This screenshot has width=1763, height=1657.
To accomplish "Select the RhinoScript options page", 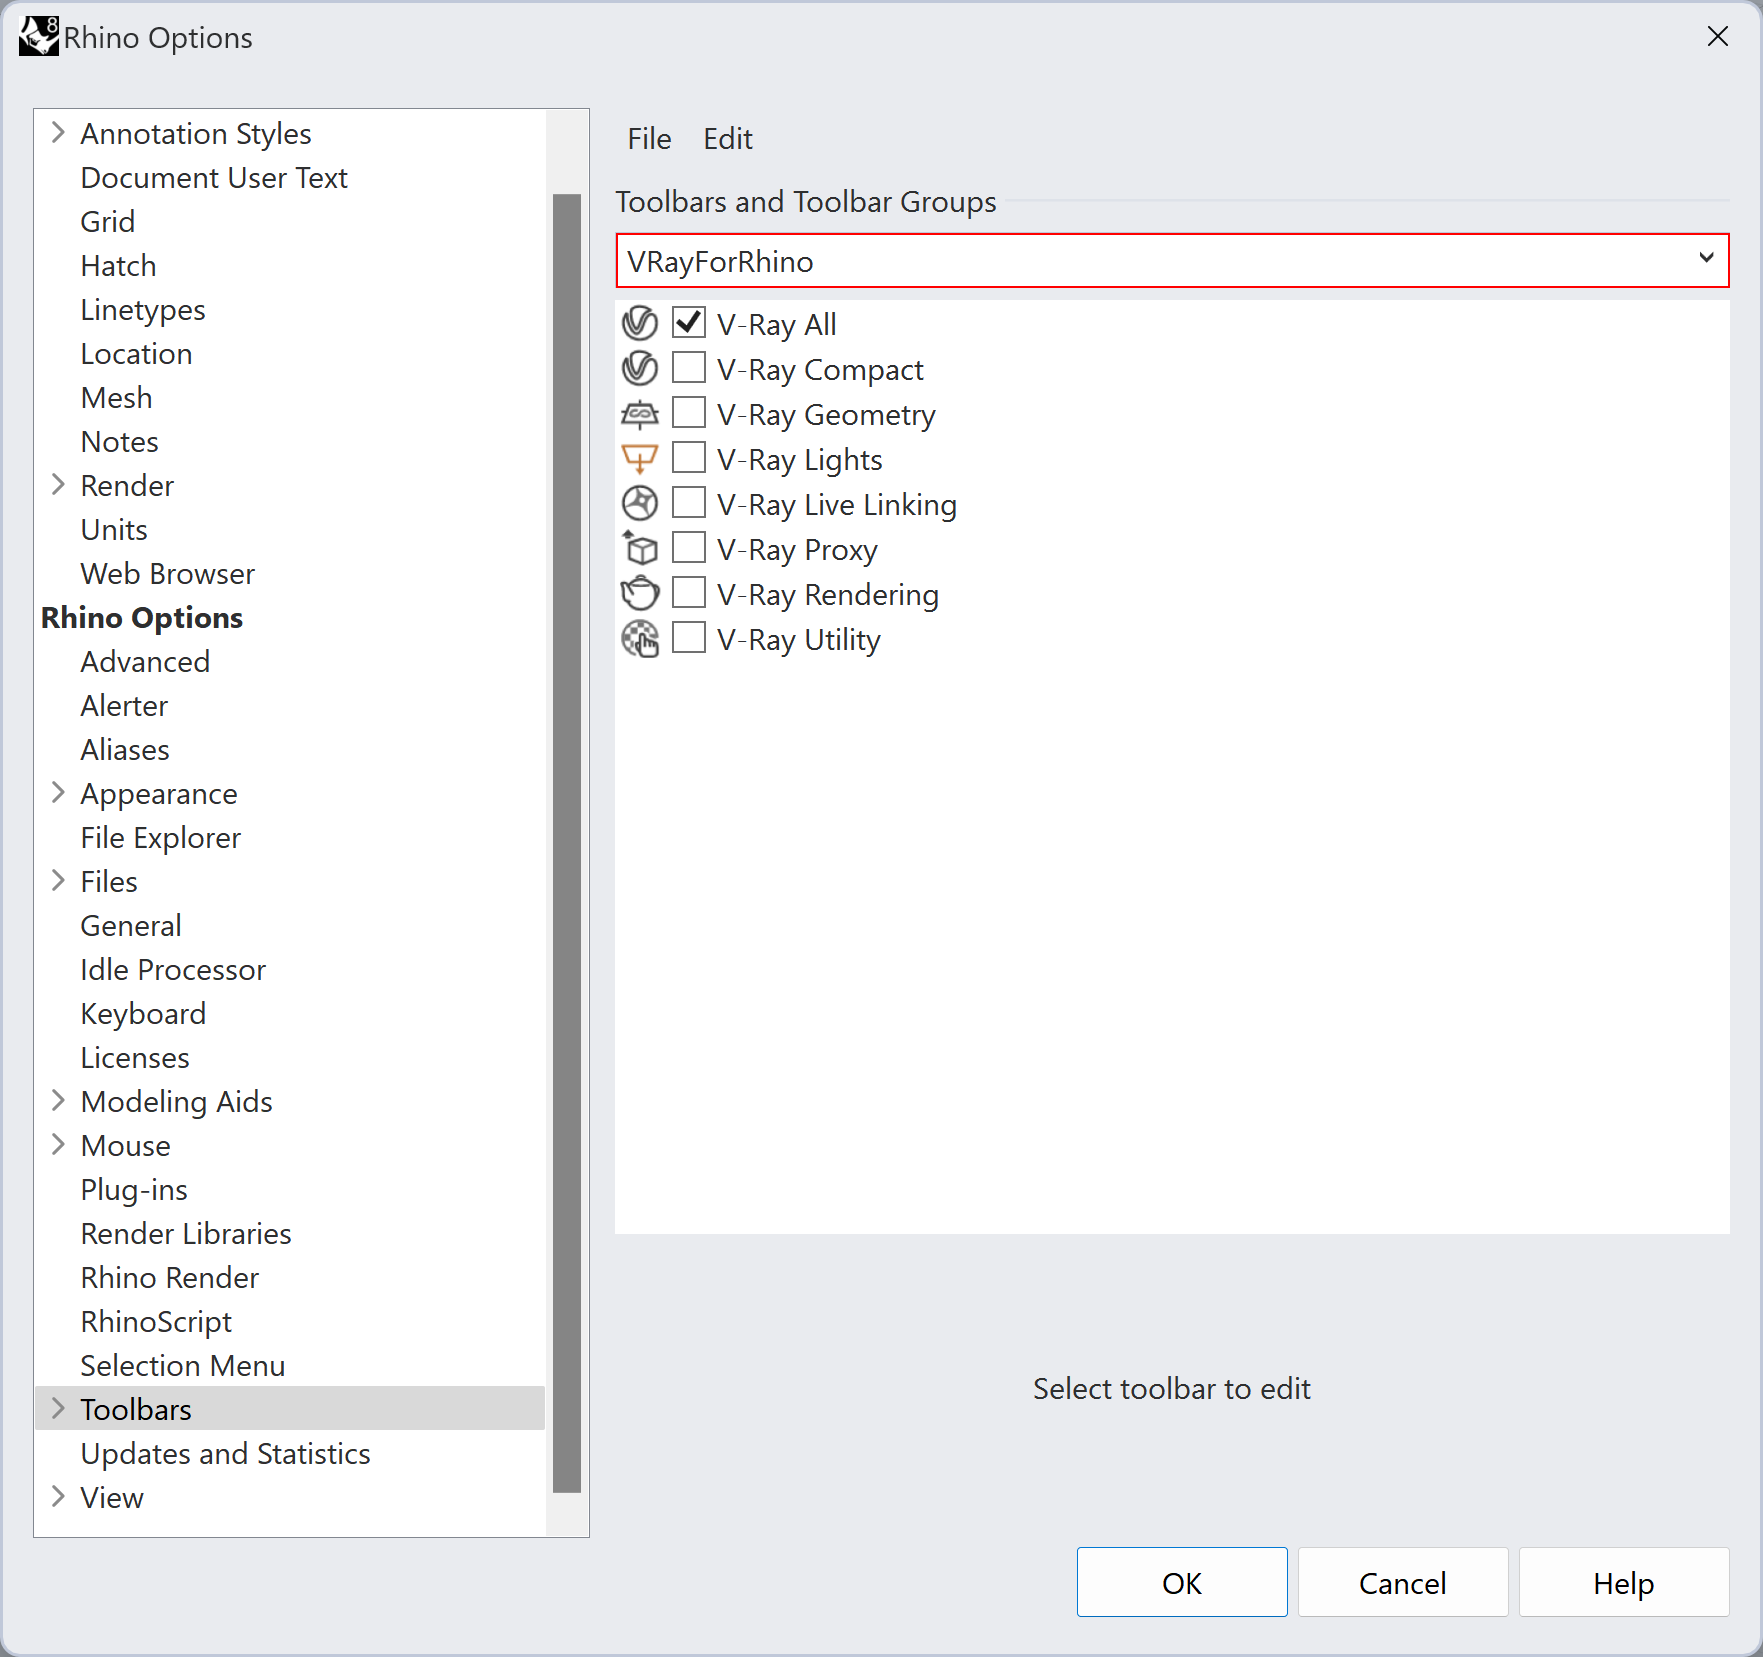I will (156, 1322).
